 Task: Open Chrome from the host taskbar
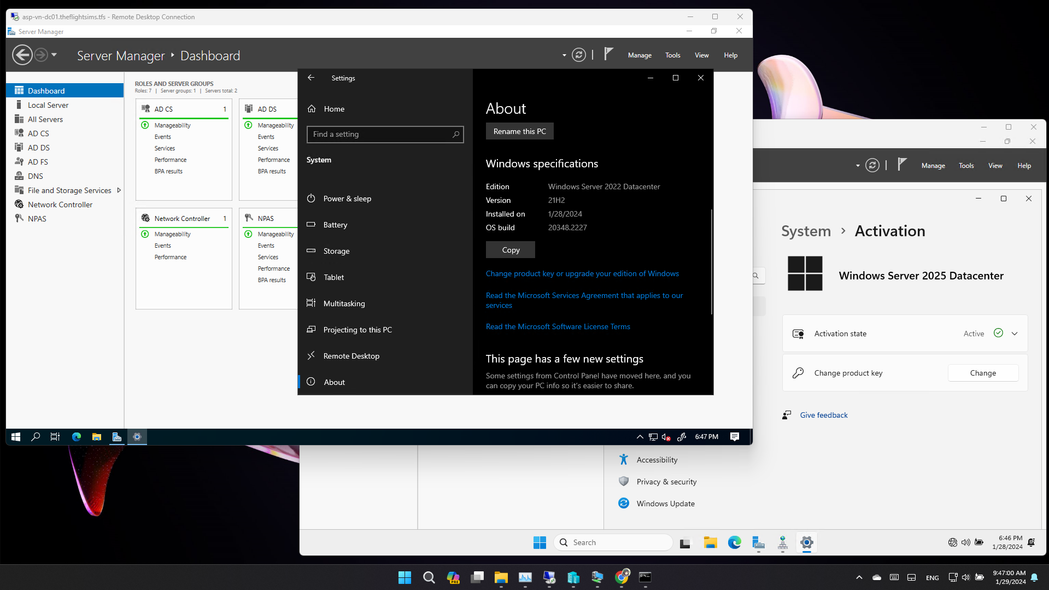coord(622,577)
